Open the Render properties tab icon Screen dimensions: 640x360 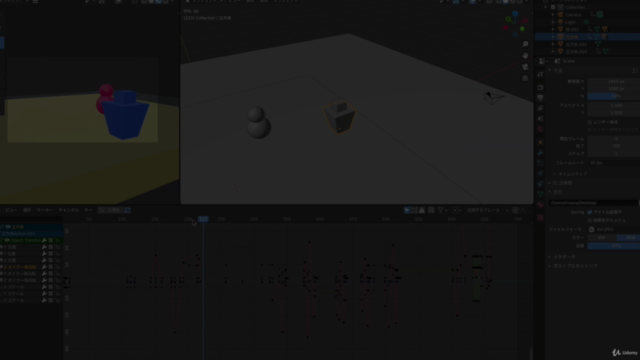click(540, 87)
